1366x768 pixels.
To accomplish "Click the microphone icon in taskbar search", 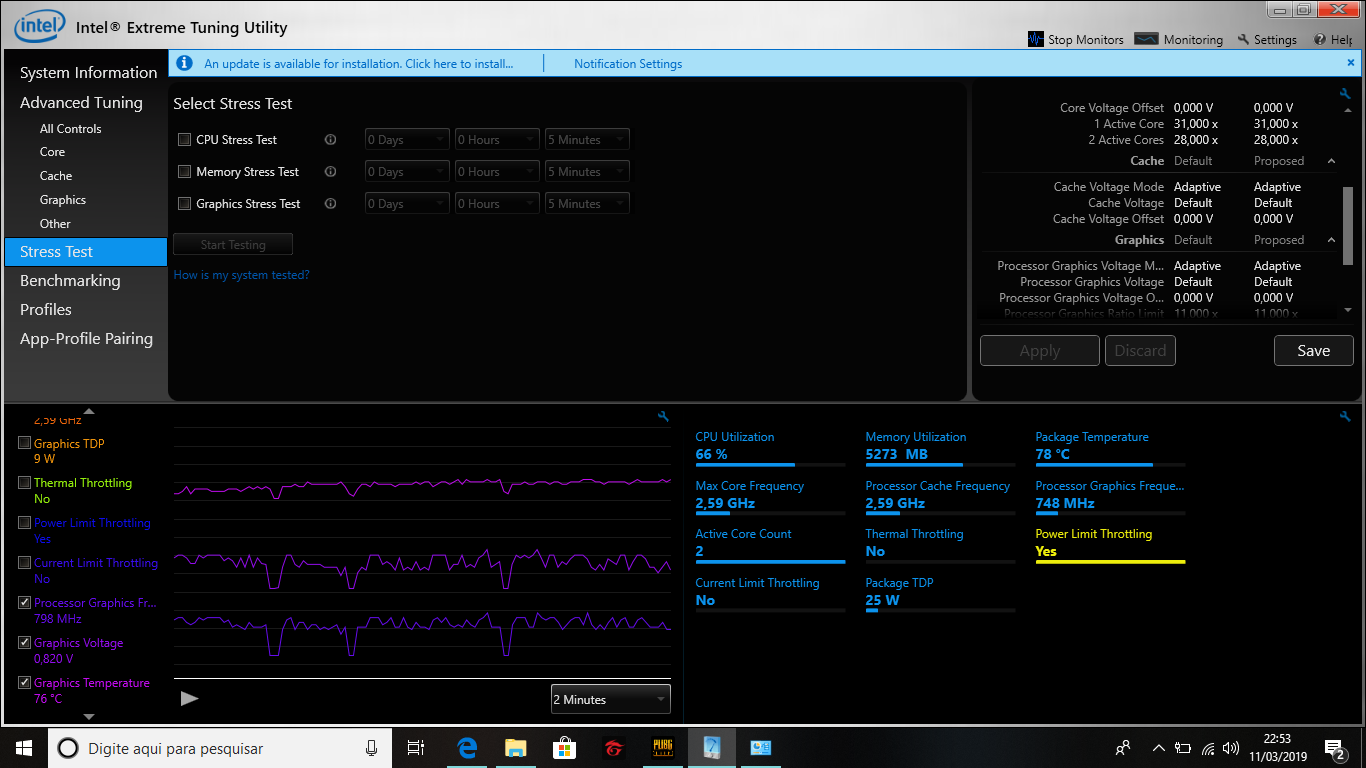I will (372, 748).
